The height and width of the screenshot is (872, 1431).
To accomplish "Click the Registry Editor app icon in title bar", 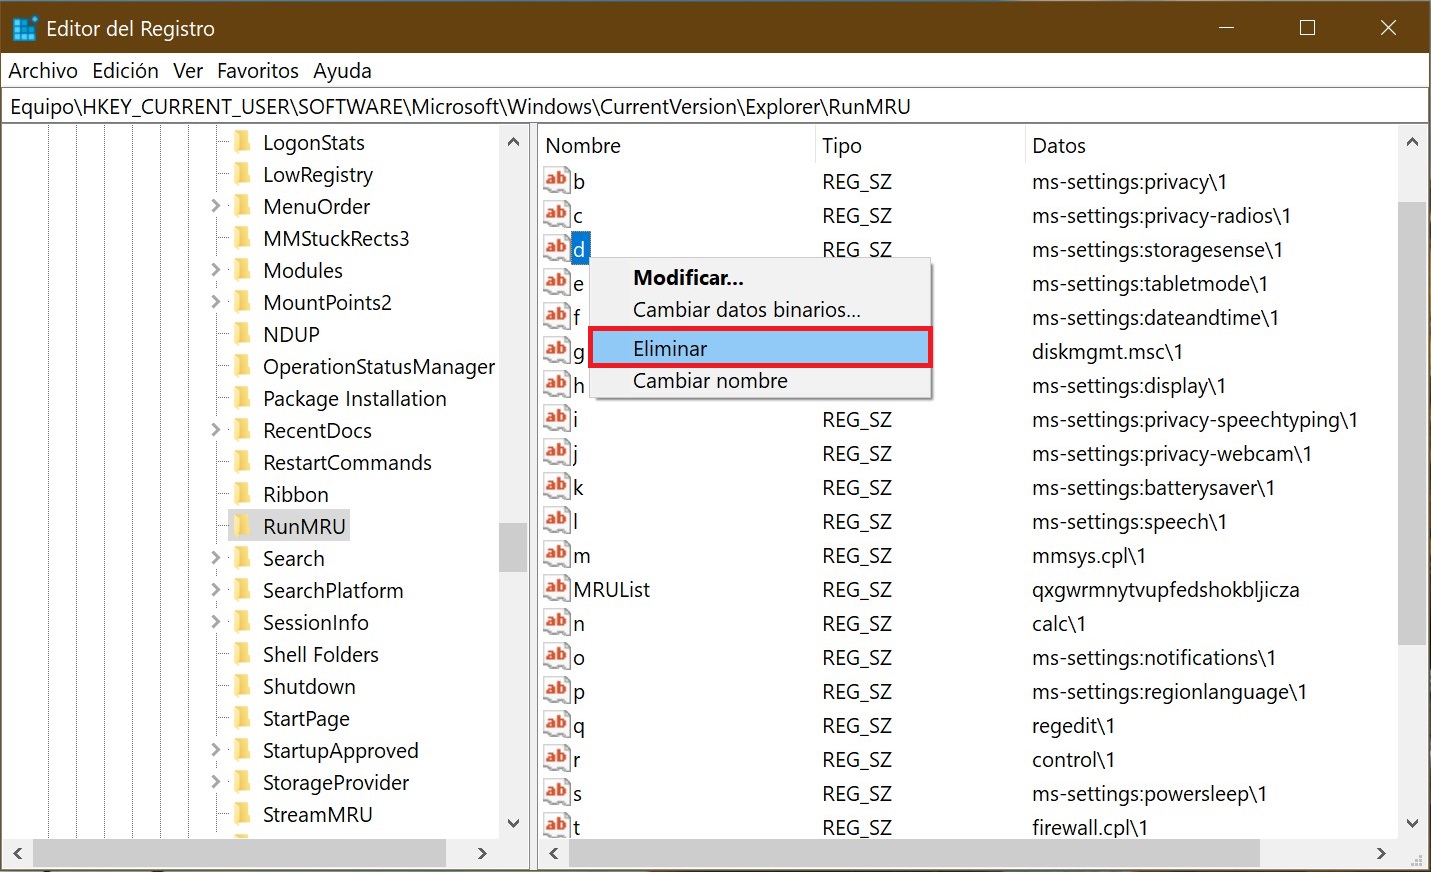I will pyautogui.click(x=24, y=28).
